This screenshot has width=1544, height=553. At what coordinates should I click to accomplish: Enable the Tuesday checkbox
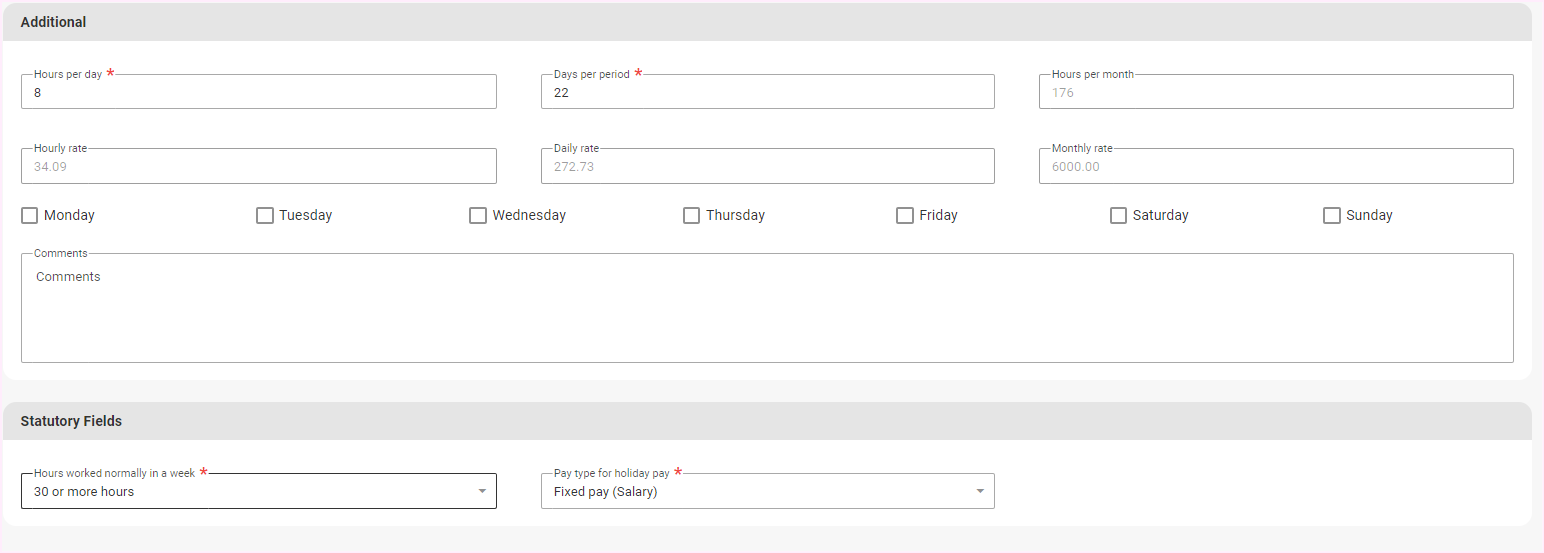pos(265,216)
